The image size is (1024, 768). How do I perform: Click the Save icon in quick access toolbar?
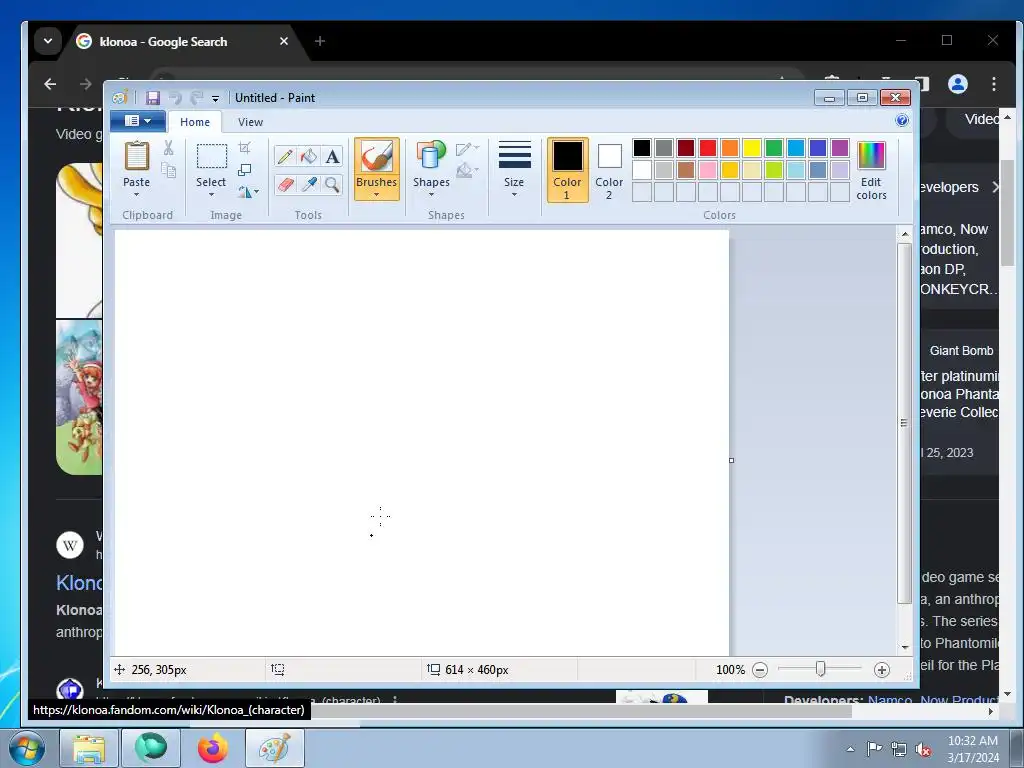click(153, 98)
